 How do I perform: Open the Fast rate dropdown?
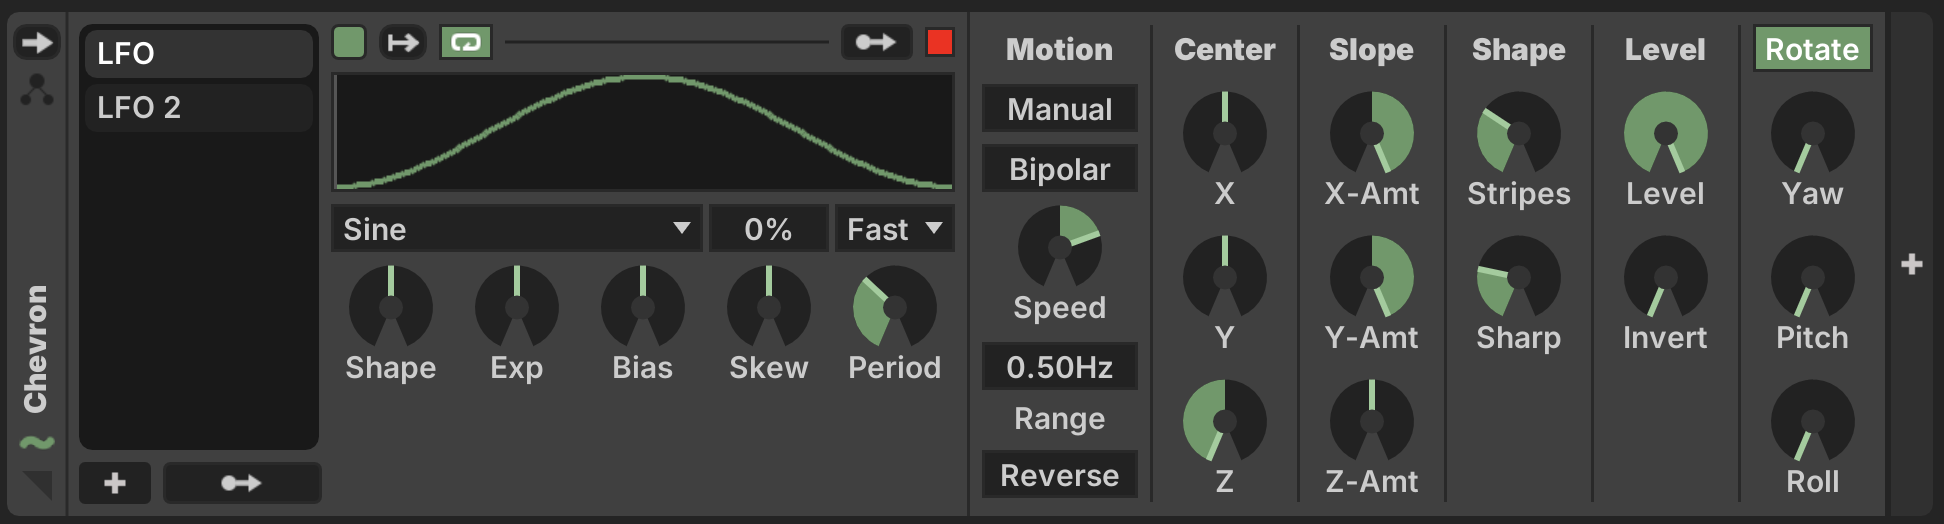pos(895,229)
